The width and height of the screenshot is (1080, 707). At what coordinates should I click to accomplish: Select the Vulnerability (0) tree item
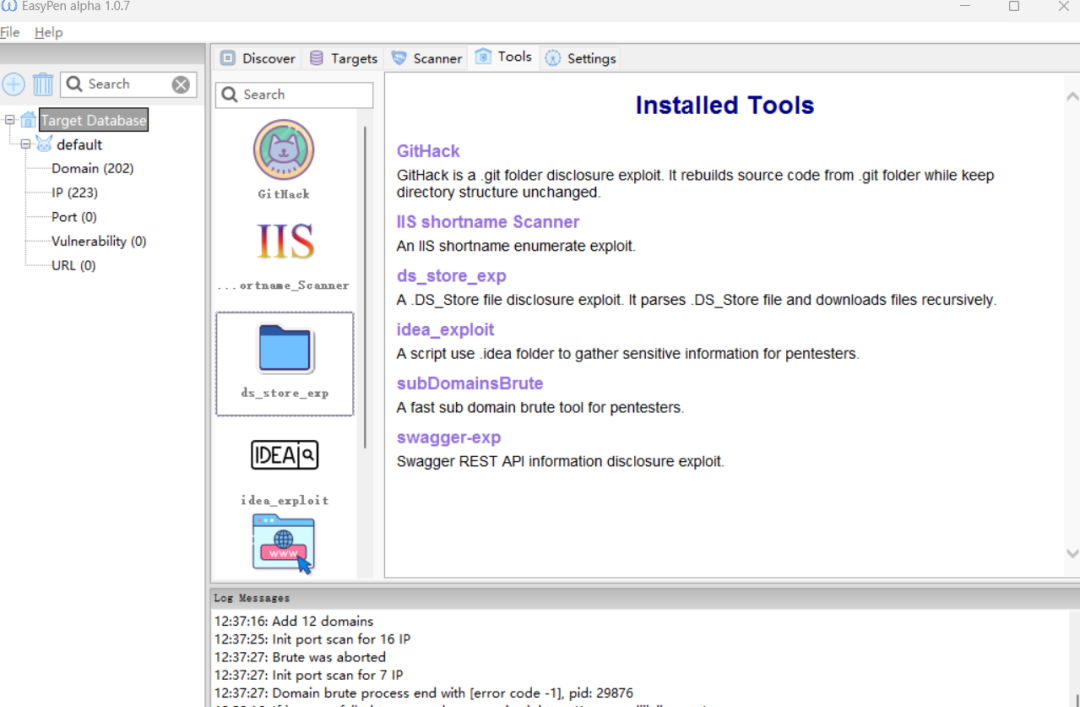98,241
